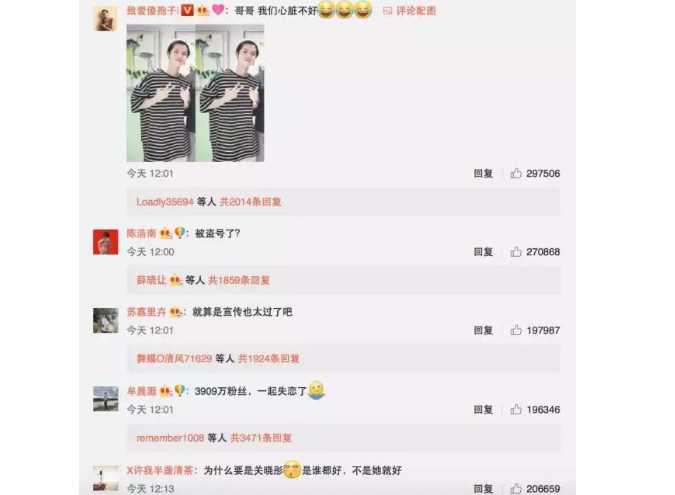Viewport: 675px width, 495px height.
Task: Click right striped shirt photo in comment
Action: click(x=230, y=93)
